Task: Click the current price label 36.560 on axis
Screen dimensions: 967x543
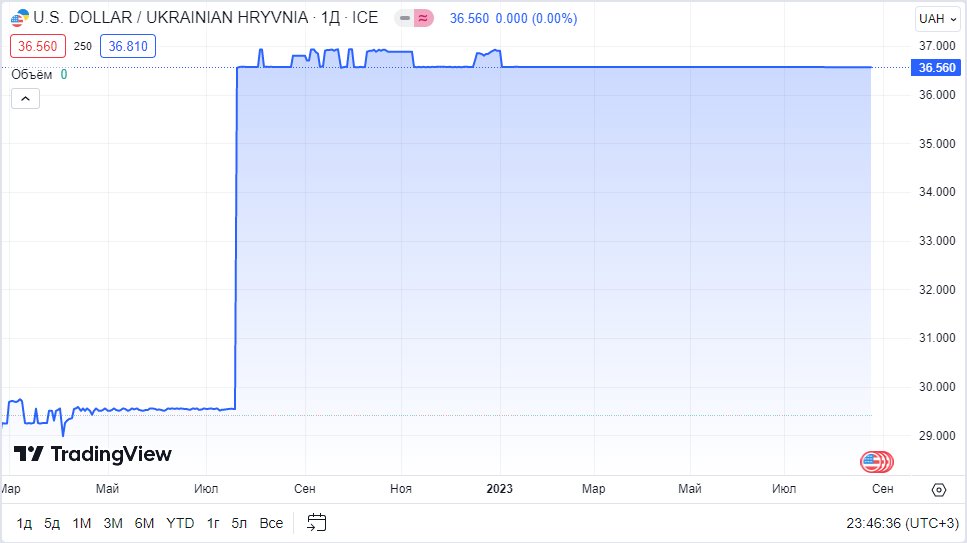Action: 936,67
